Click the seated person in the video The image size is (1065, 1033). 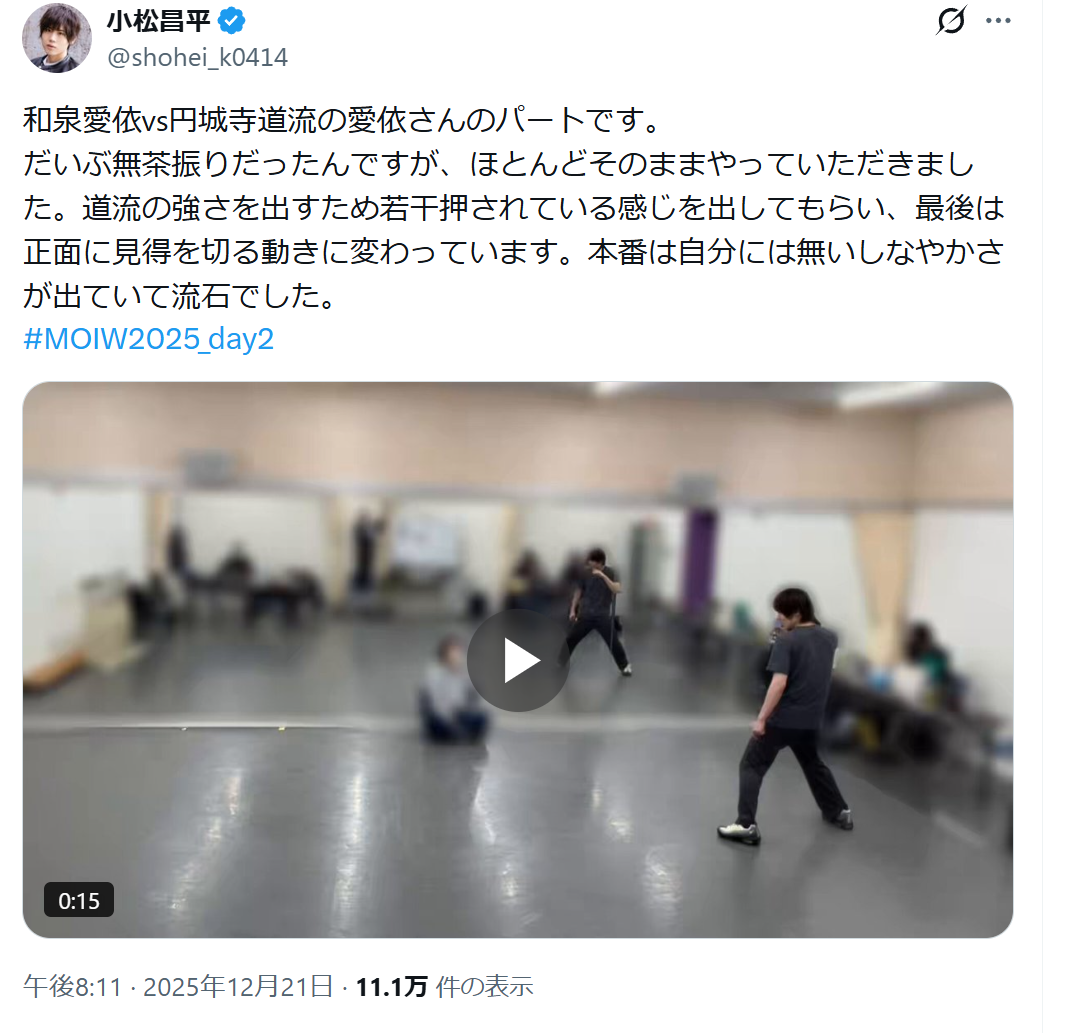point(452,690)
